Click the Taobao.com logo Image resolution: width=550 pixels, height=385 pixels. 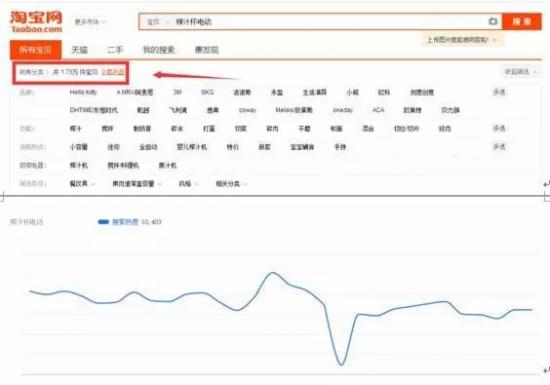tap(36, 22)
